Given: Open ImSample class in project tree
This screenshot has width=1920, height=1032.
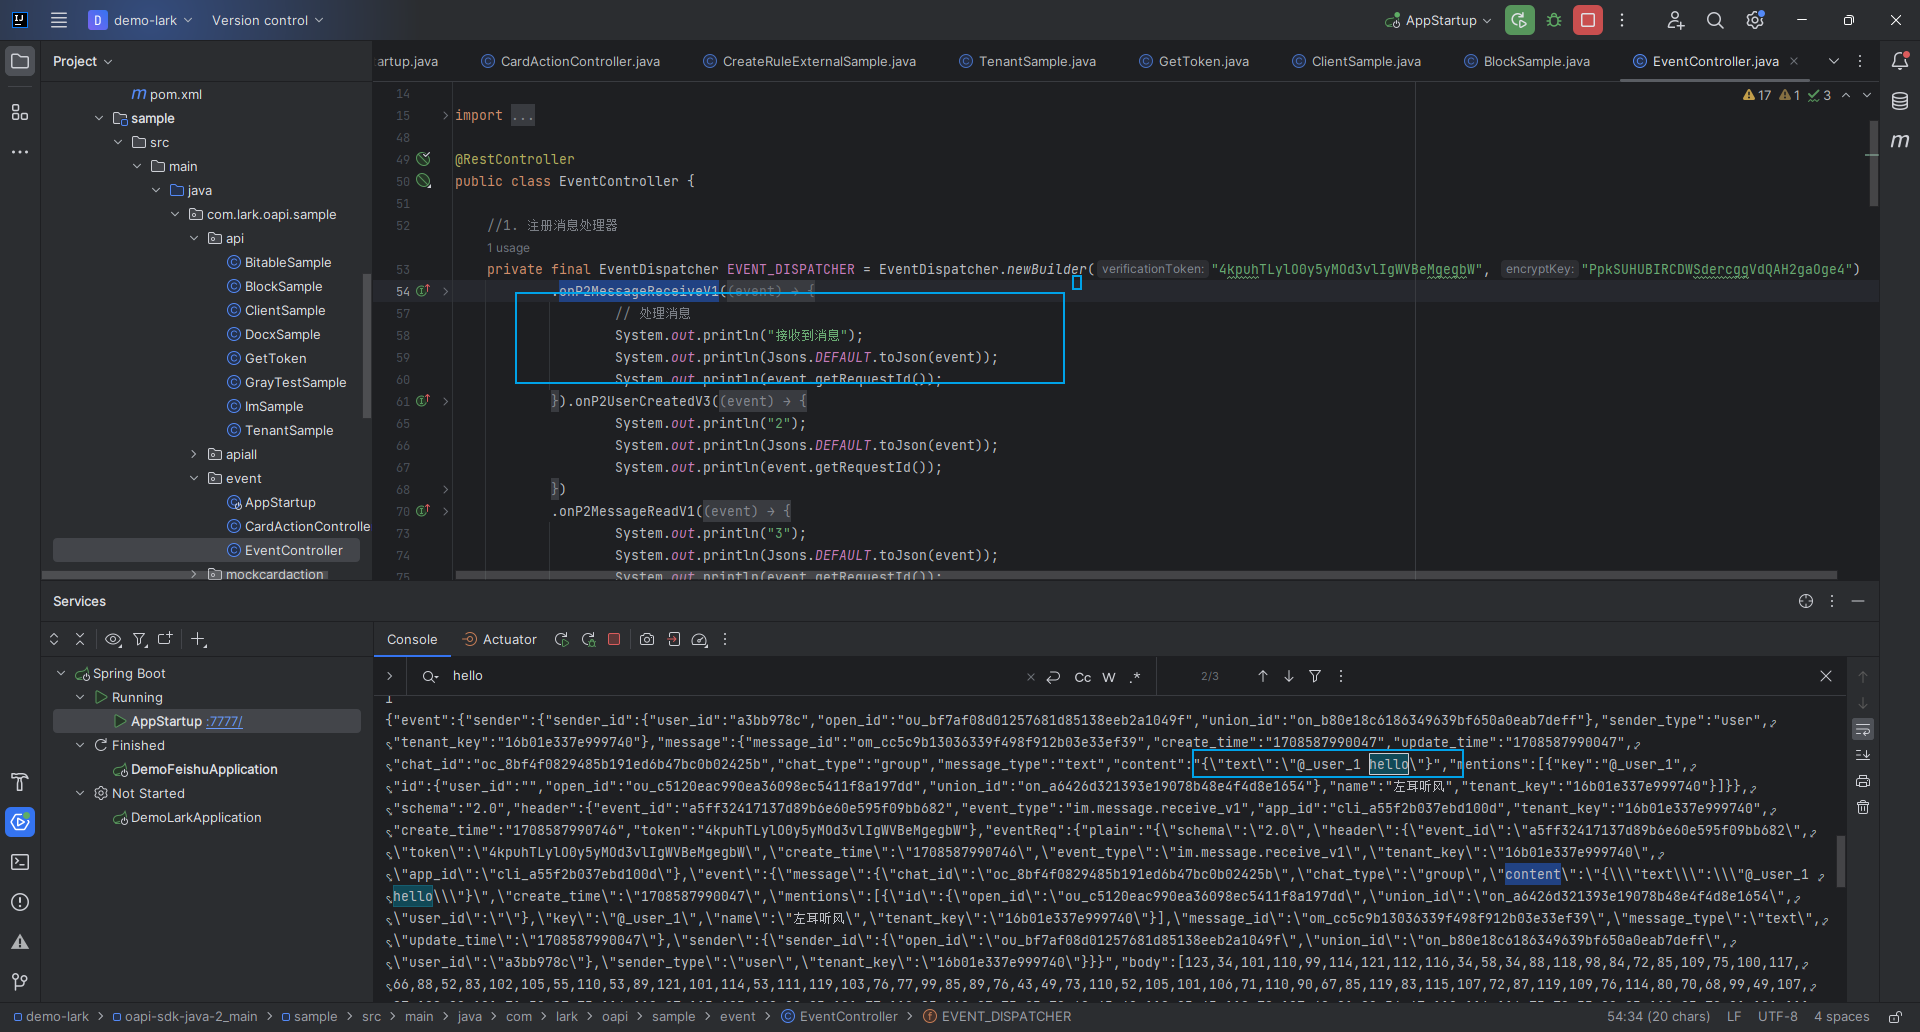Looking at the screenshot, I should (x=273, y=406).
